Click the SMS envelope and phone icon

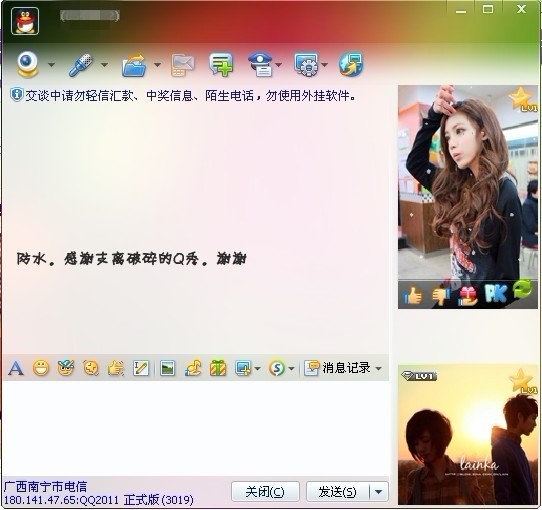pyautogui.click(x=183, y=65)
